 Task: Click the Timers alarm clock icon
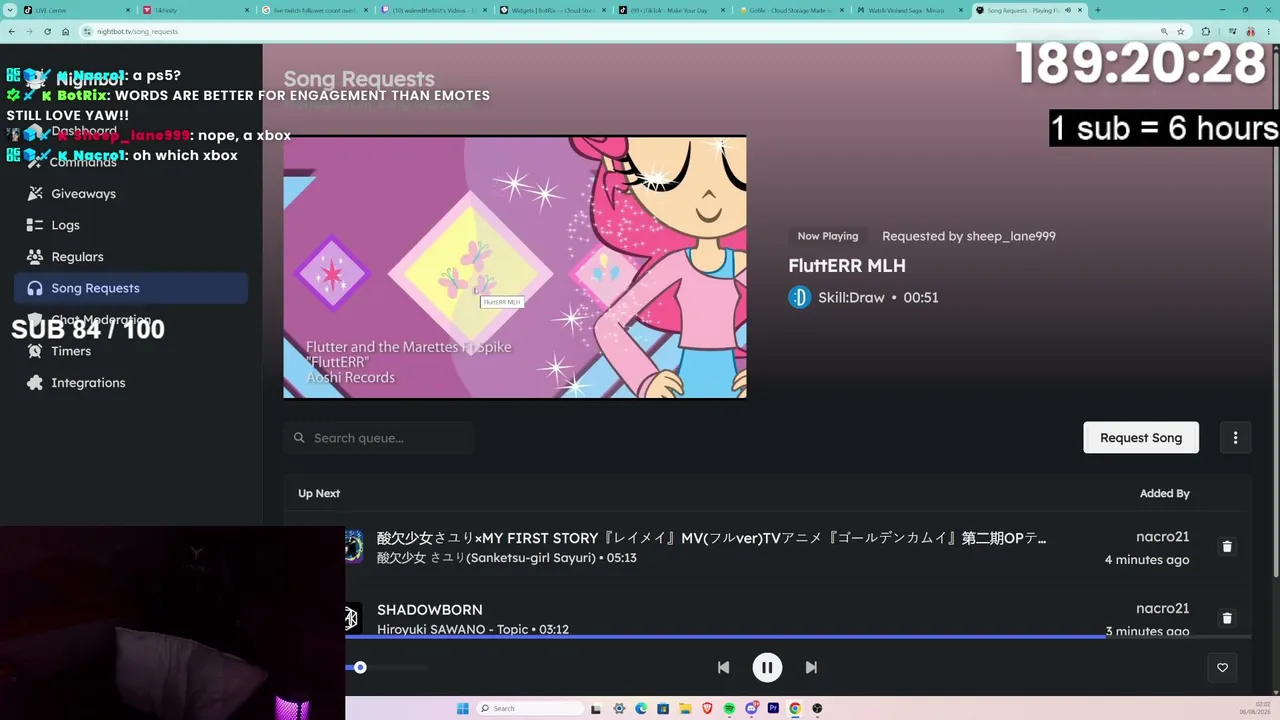35,351
